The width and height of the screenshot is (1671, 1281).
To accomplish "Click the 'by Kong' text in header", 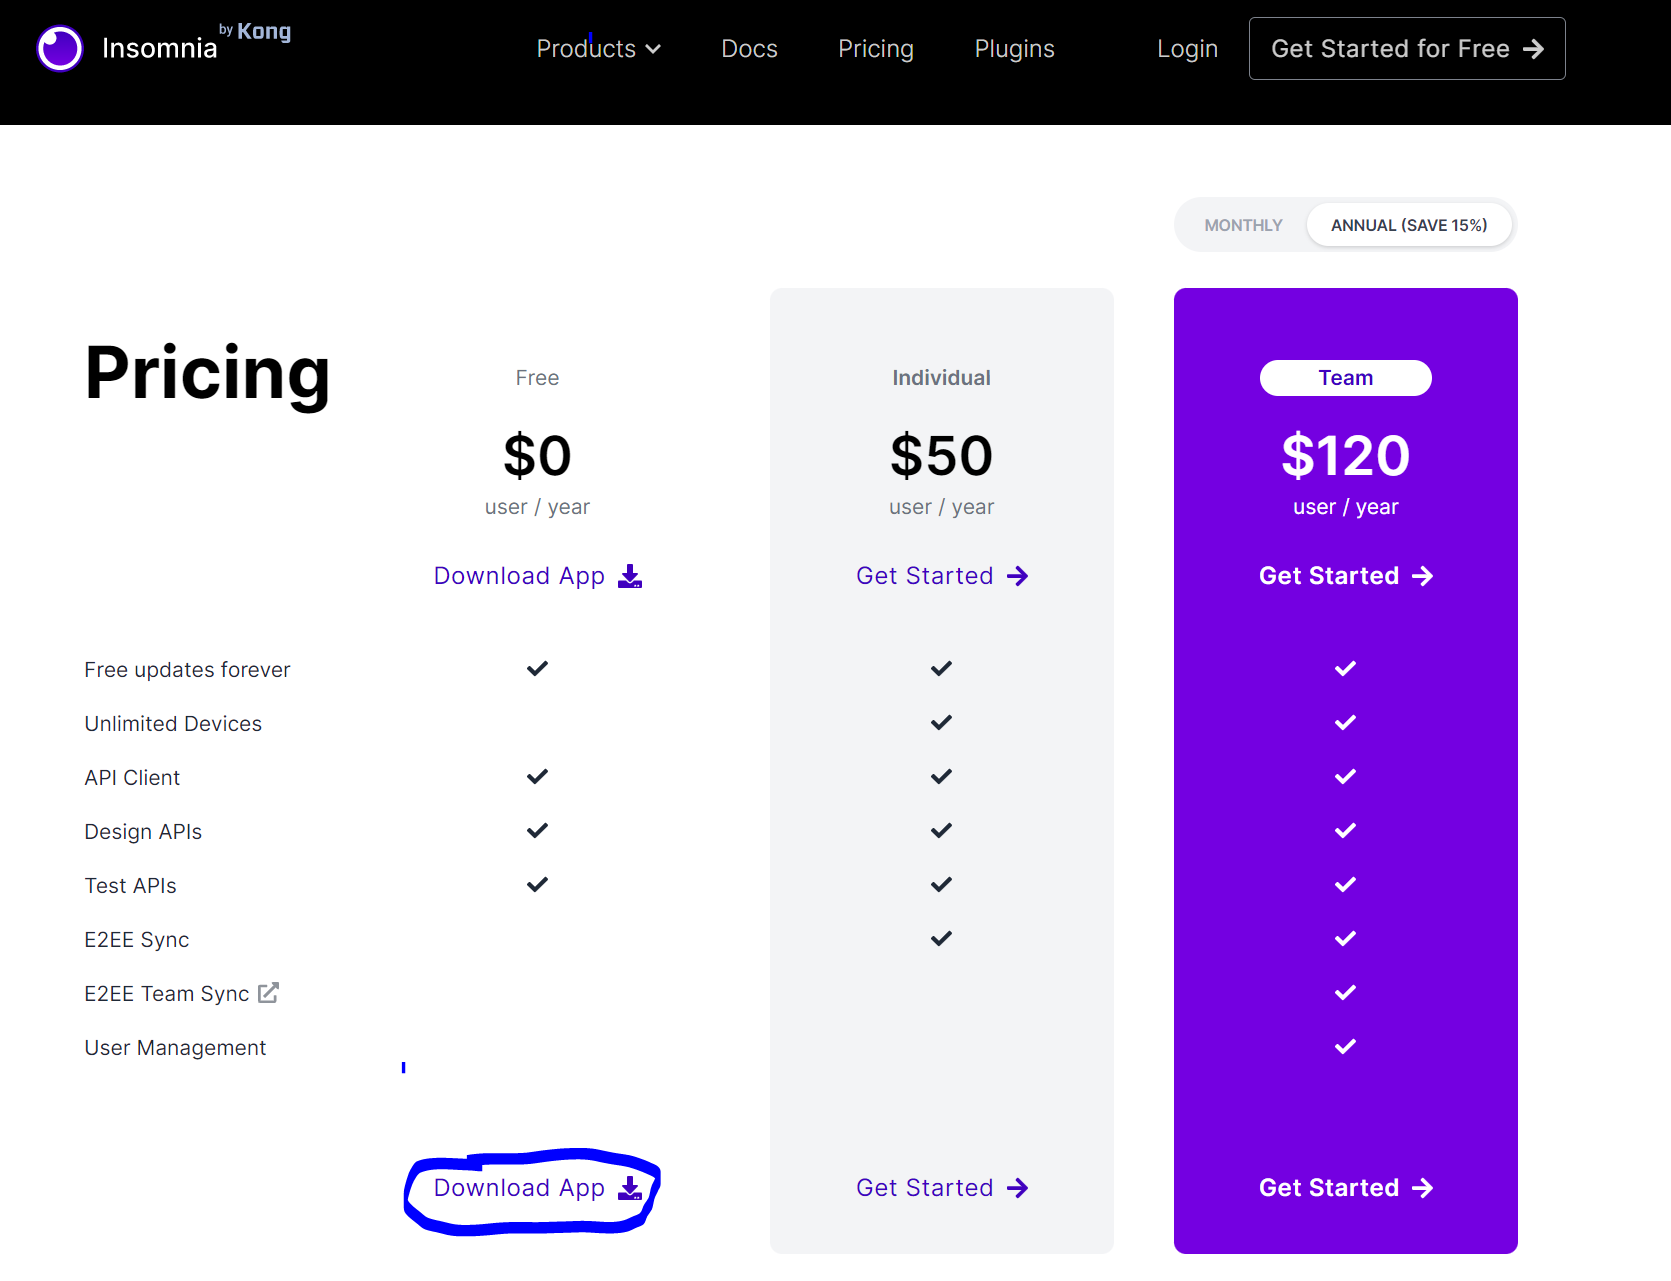I will click(255, 31).
